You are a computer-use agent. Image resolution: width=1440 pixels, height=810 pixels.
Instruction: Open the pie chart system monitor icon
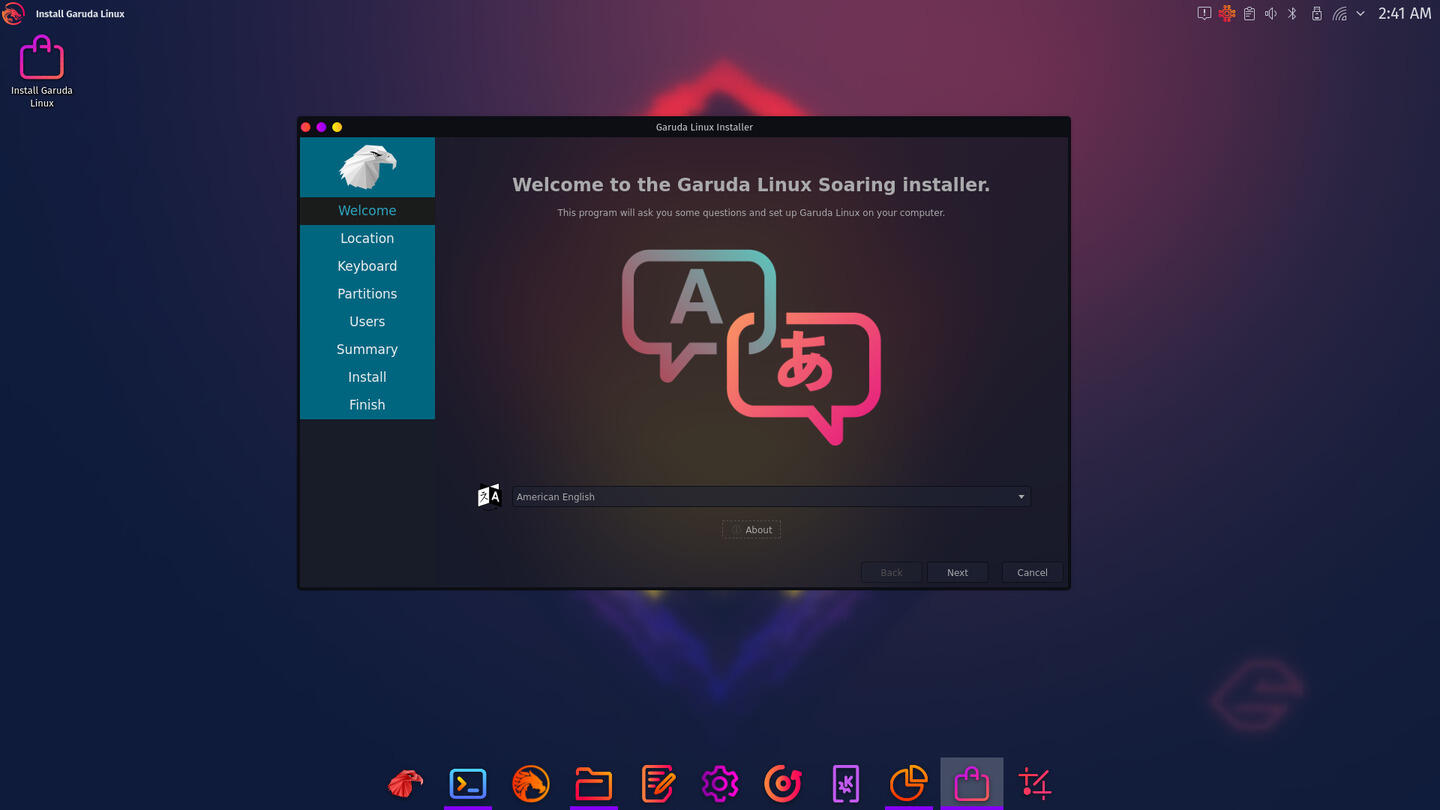908,783
